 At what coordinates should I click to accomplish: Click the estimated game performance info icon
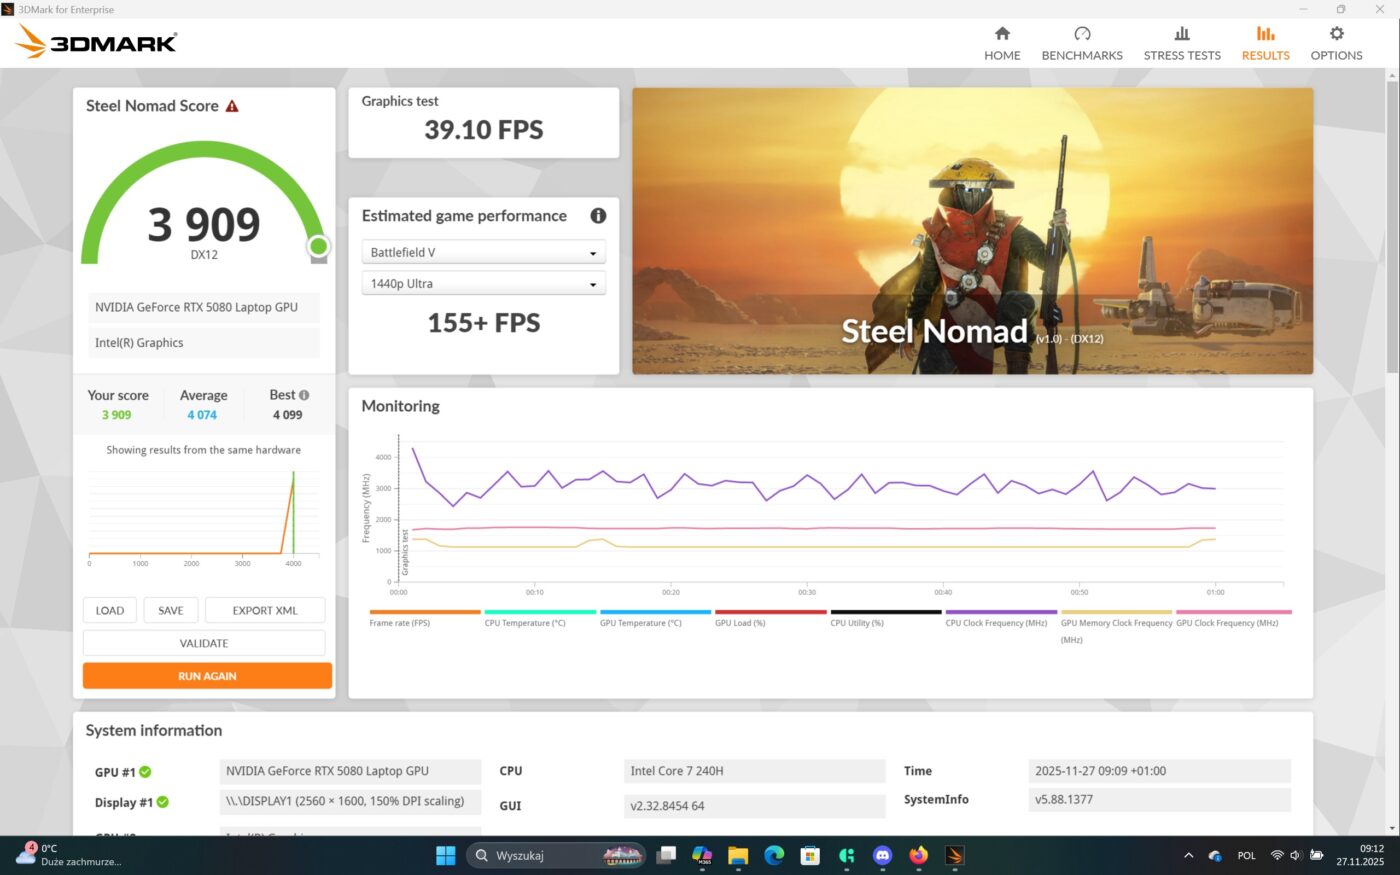tap(598, 216)
